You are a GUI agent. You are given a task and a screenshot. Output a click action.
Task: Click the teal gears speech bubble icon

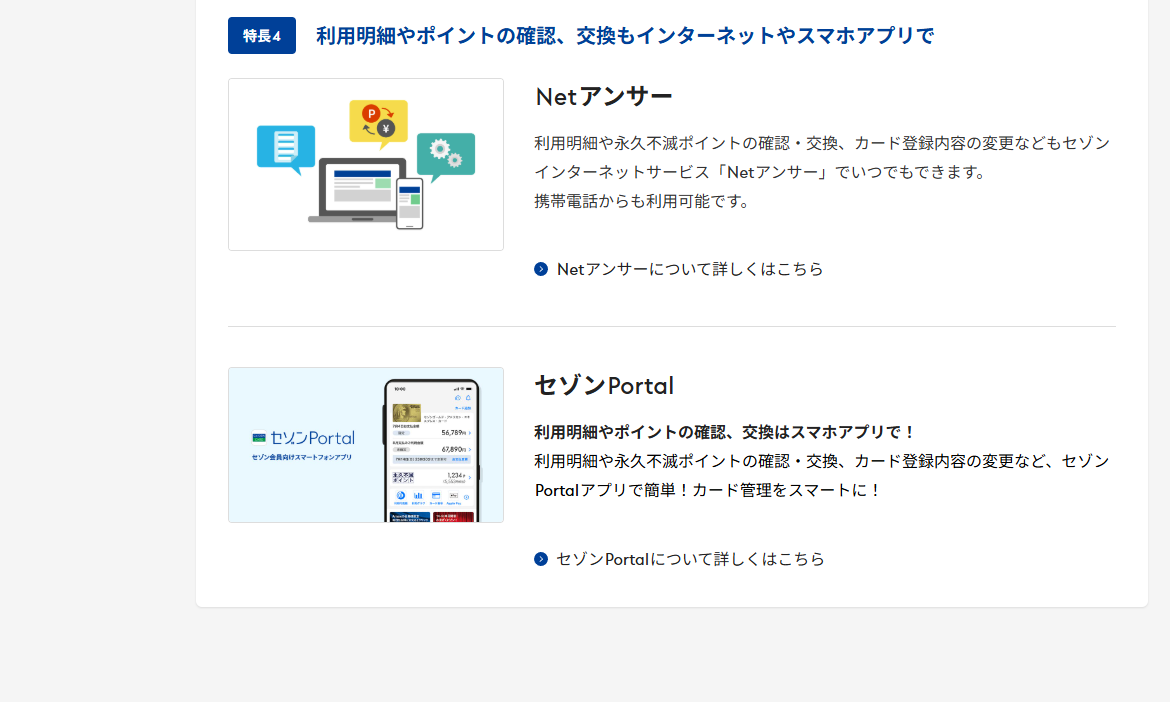click(x=445, y=156)
